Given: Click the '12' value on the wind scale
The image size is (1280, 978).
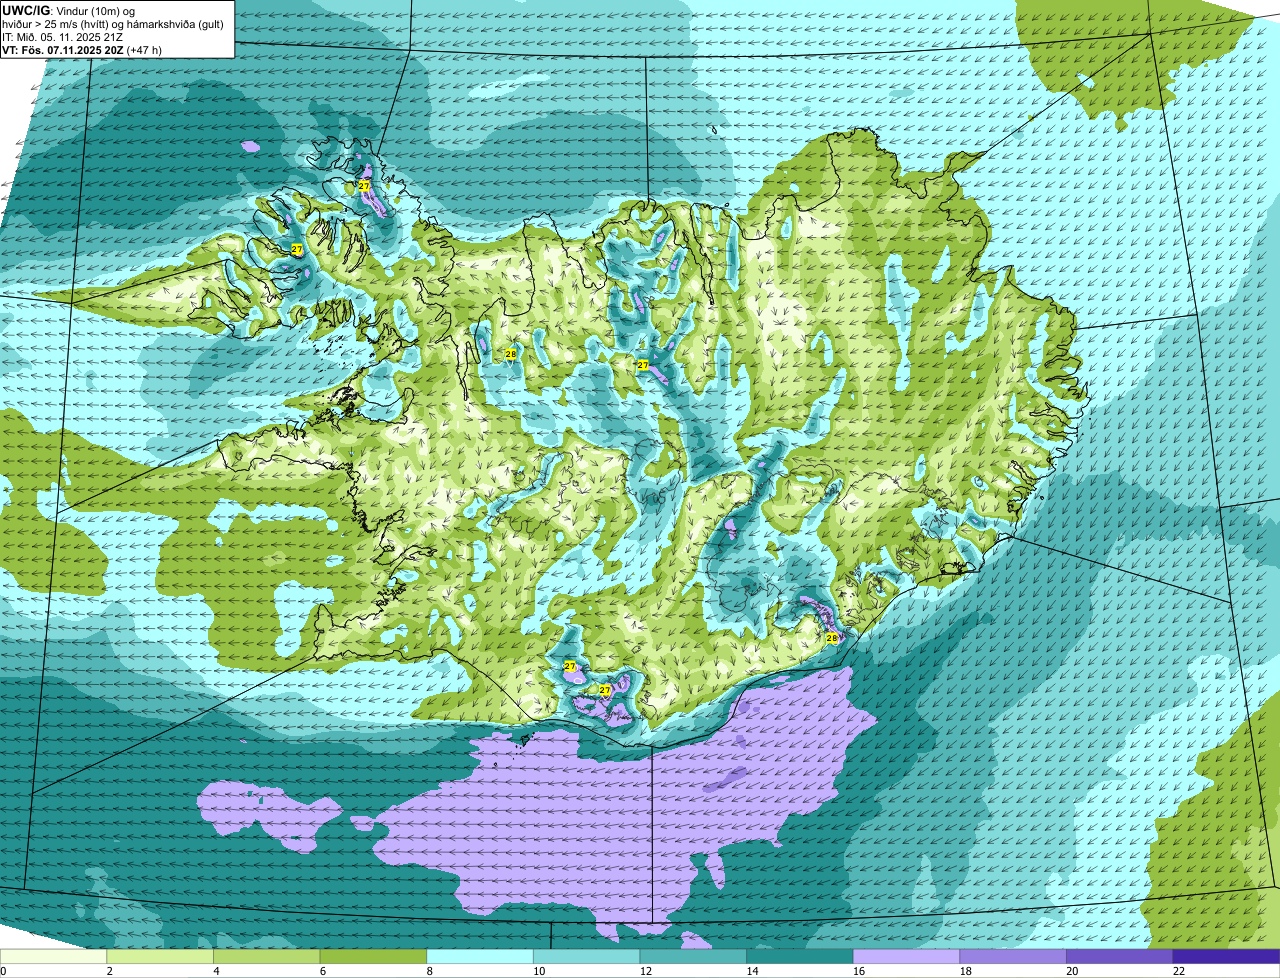Looking at the screenshot, I should tap(645, 971).
